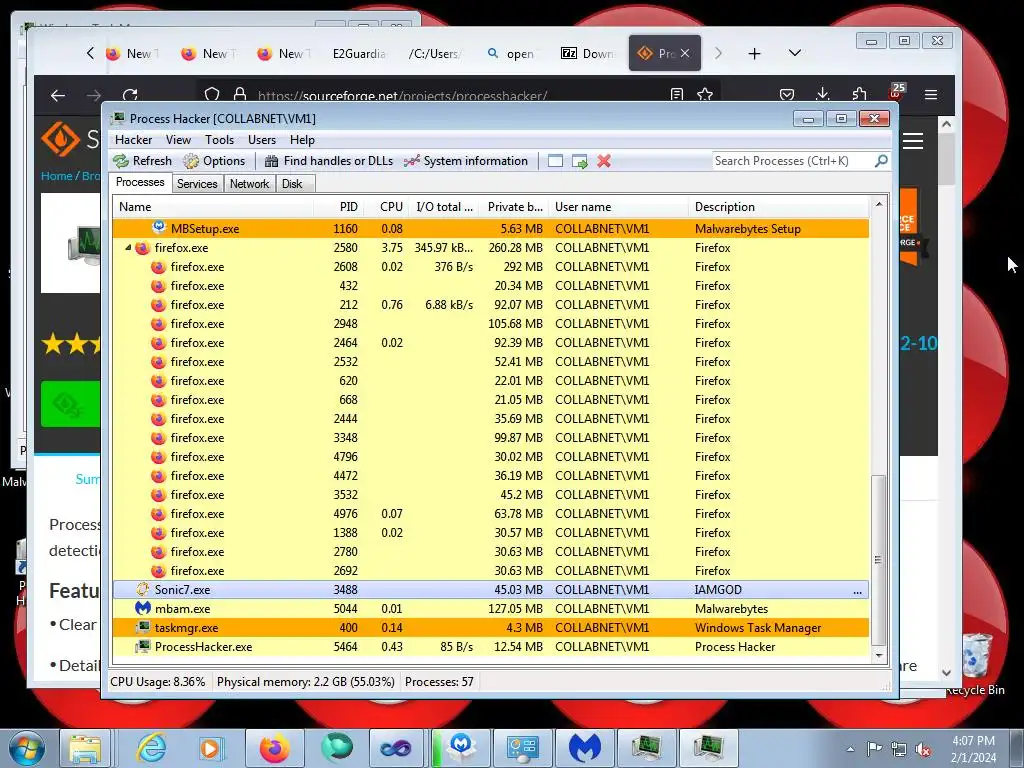Open the View menu
Screen dimensions: 1024x768
pos(178,140)
